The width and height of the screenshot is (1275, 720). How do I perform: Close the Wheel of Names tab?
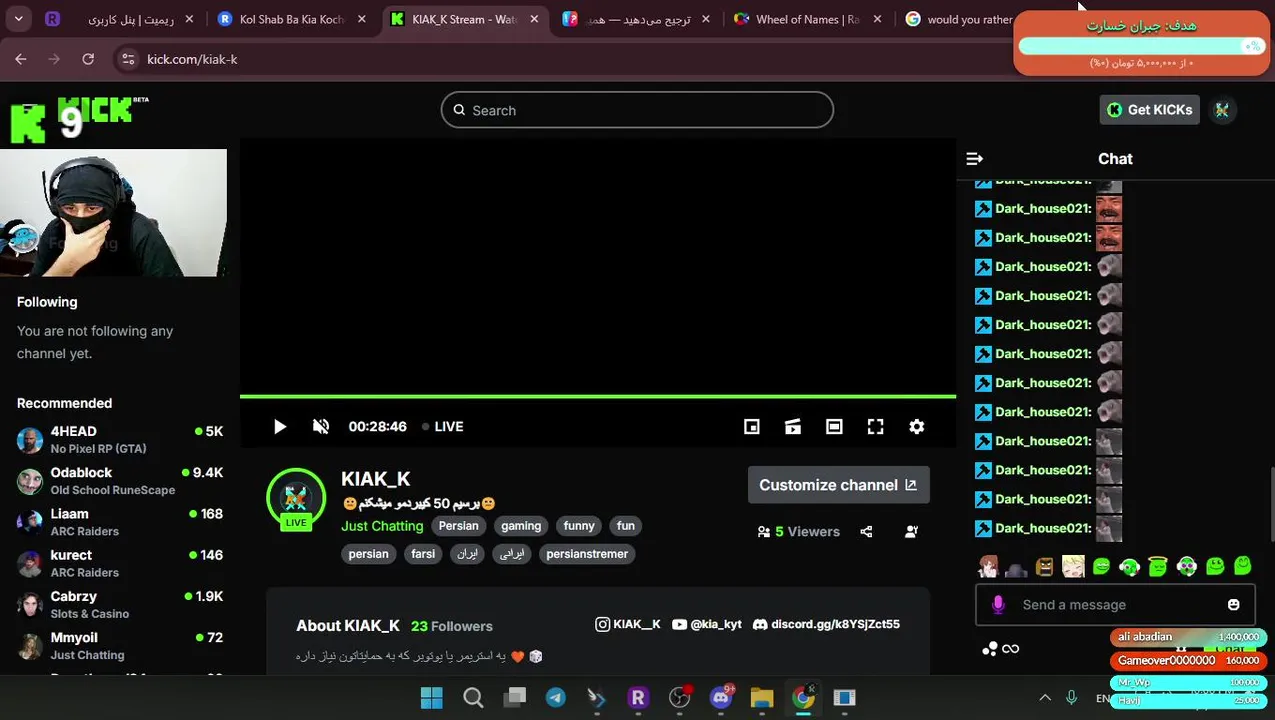pyautogui.click(x=877, y=19)
